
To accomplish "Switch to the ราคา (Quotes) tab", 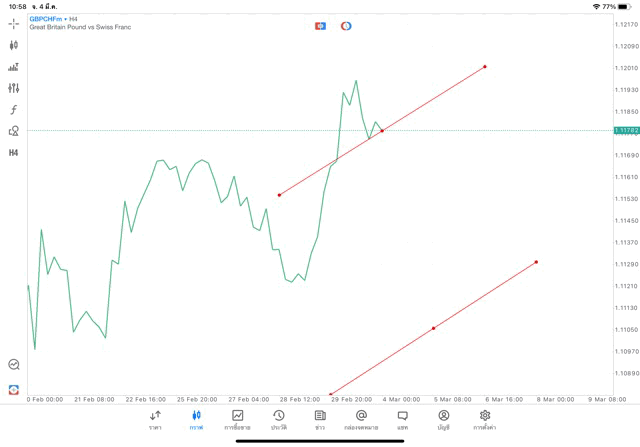I will [x=155, y=419].
